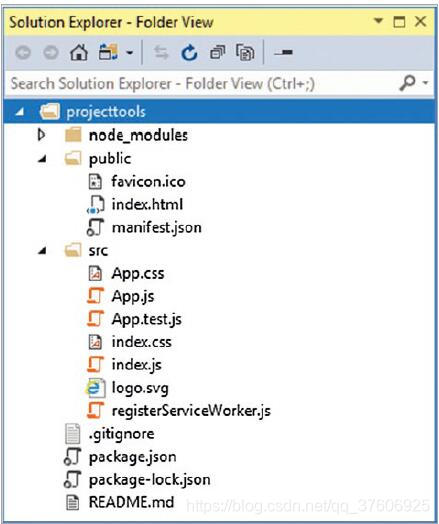The image size is (439, 524).
Task: Click the logo.svg browser icon
Action: (x=96, y=388)
